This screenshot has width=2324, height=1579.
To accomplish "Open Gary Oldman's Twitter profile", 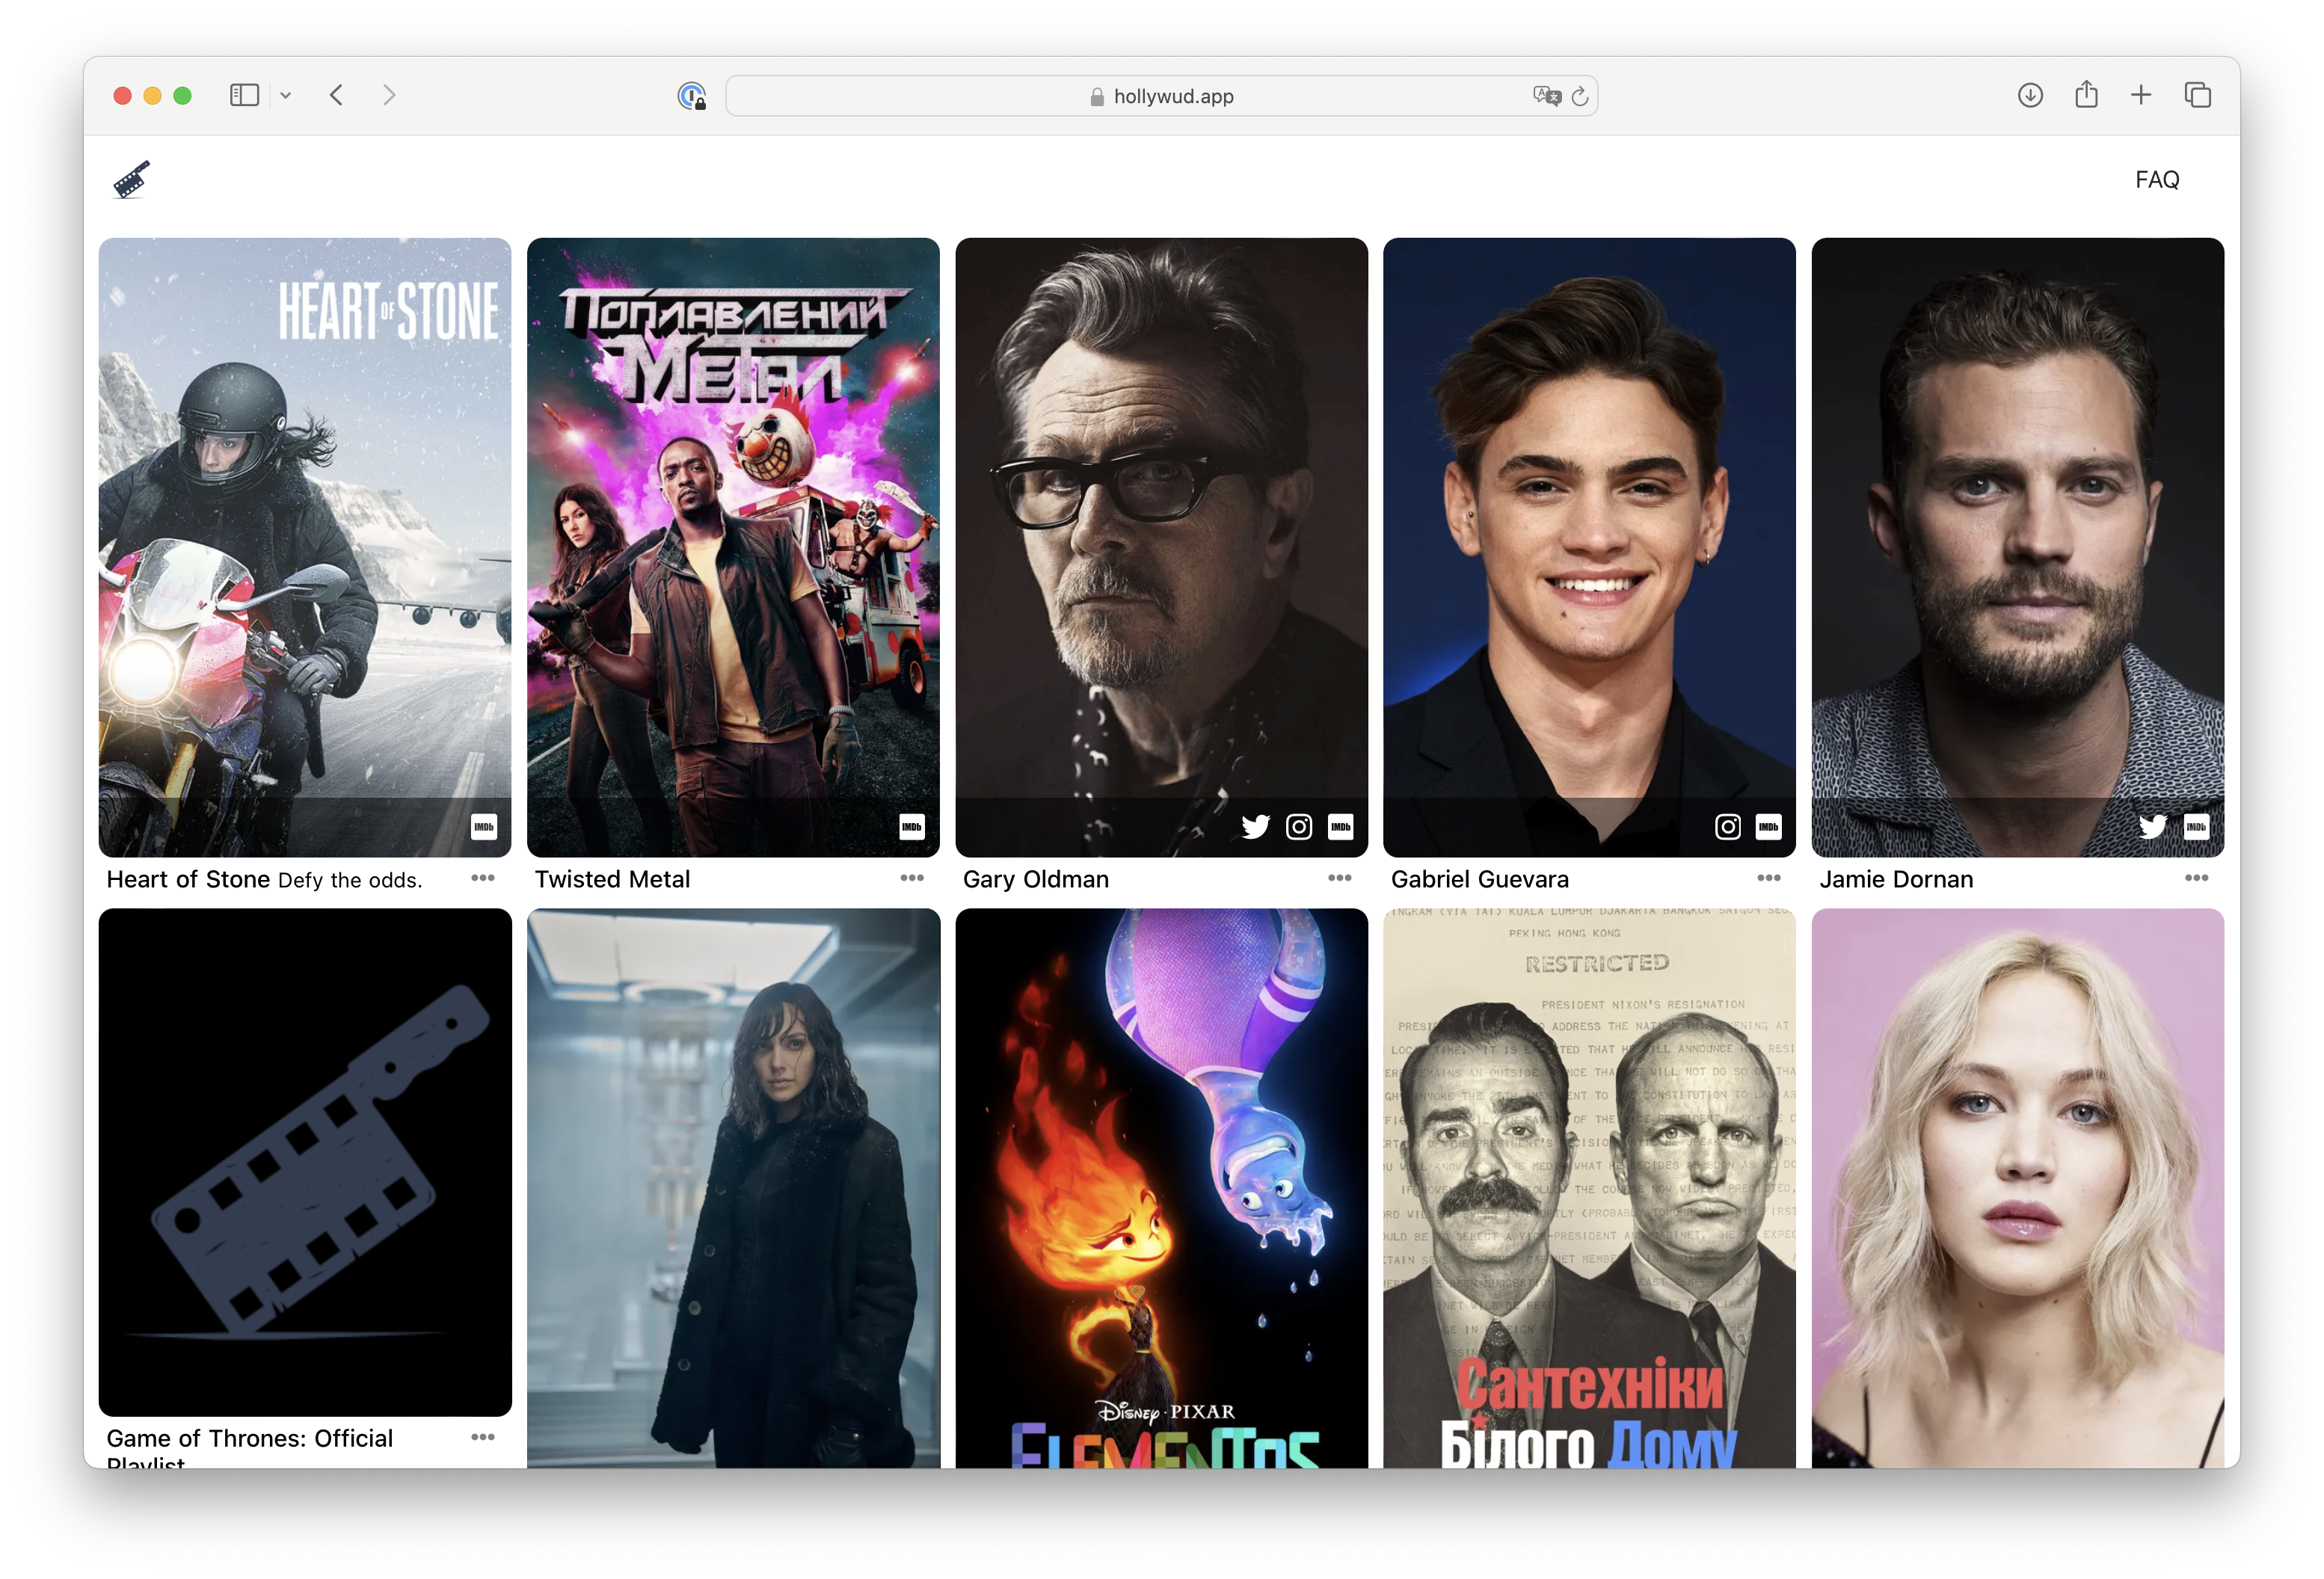I will 1255,827.
